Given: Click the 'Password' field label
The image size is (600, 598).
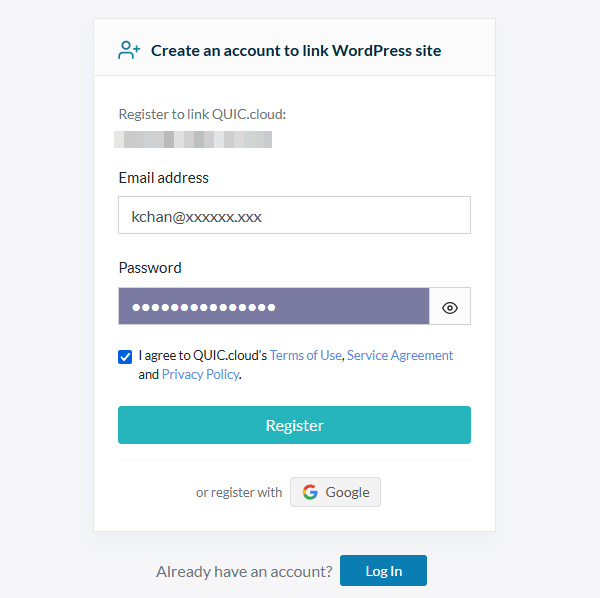Looking at the screenshot, I should tap(150, 268).
